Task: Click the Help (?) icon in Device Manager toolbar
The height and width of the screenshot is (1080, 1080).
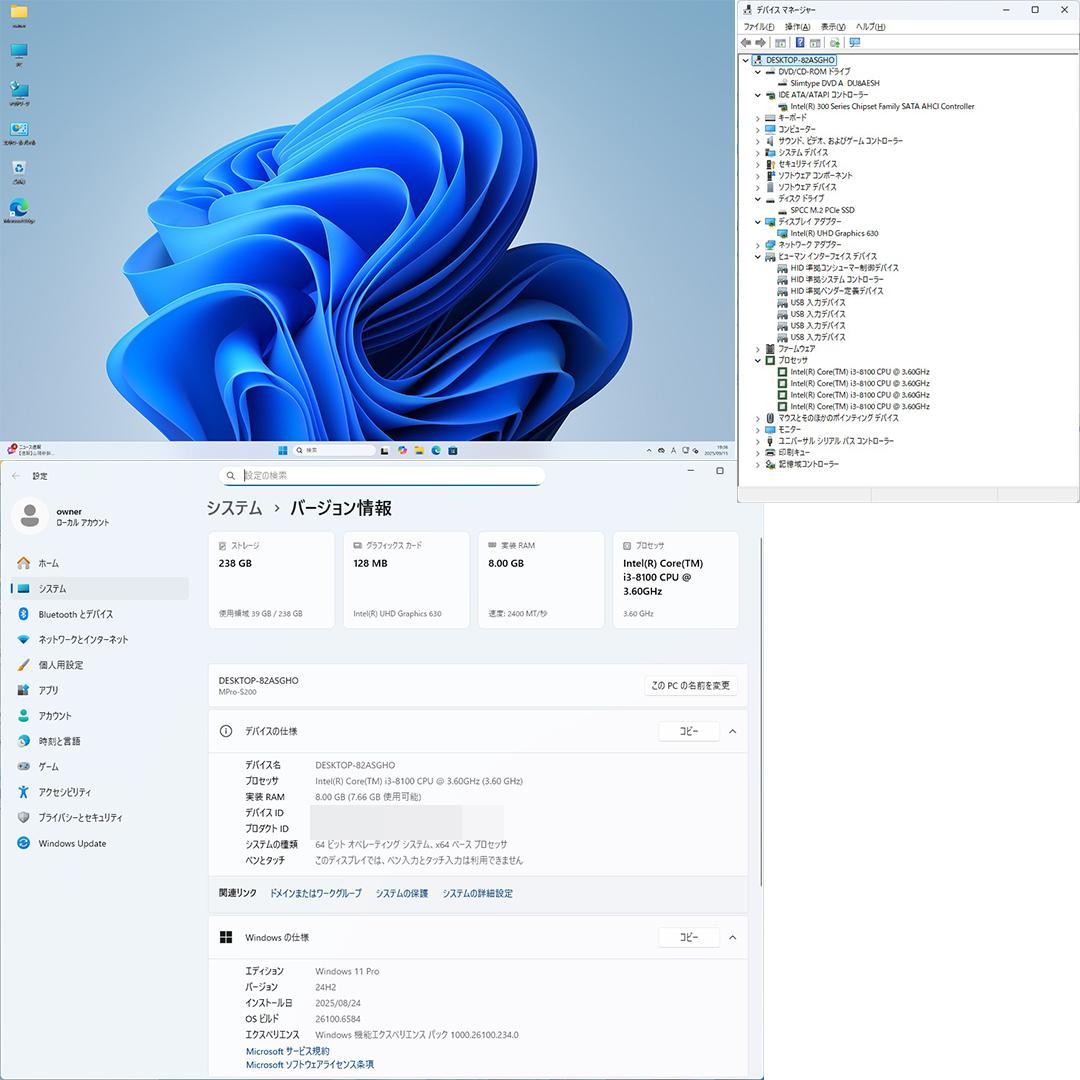Action: (799, 42)
